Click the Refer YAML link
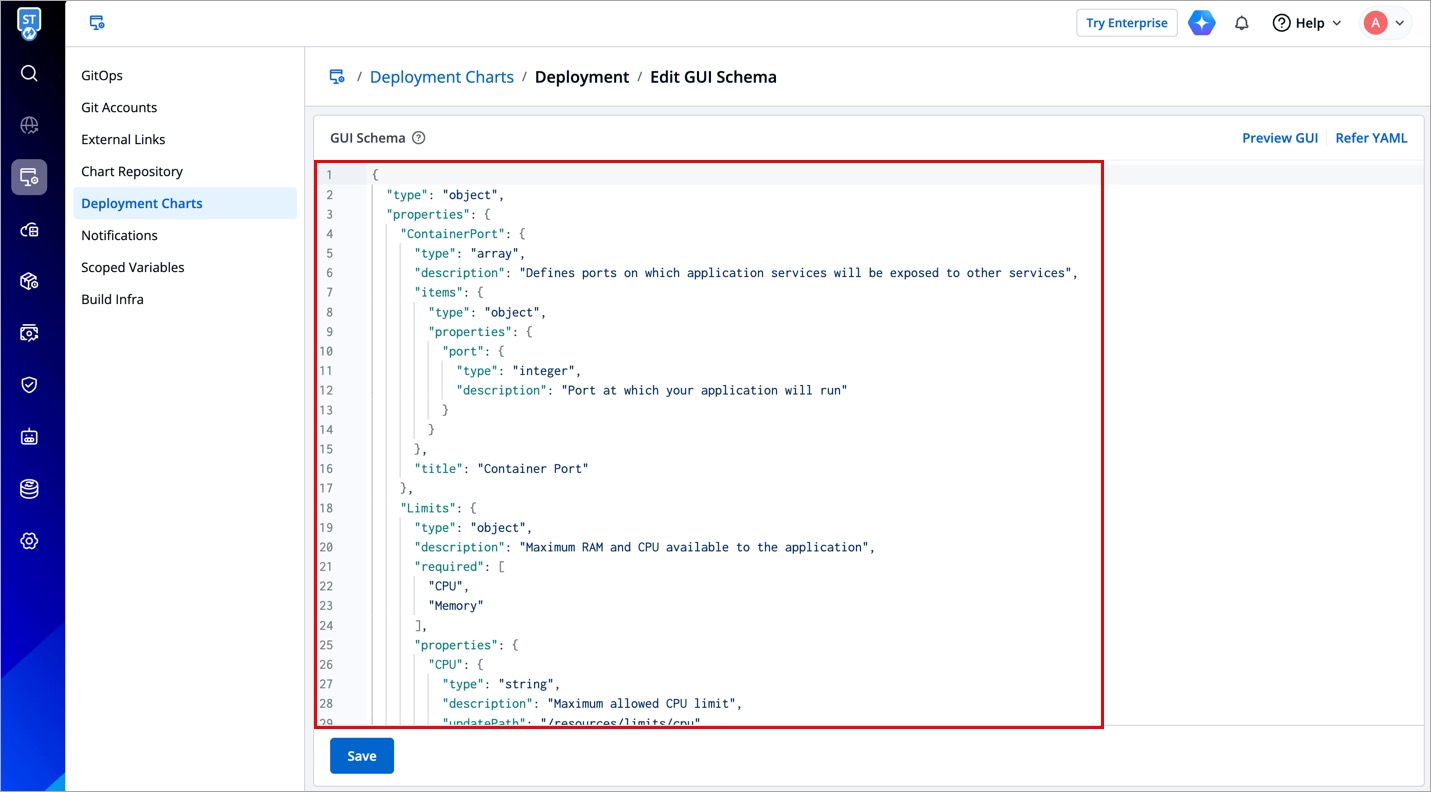Viewport: 1431px width, 792px height. [1371, 138]
